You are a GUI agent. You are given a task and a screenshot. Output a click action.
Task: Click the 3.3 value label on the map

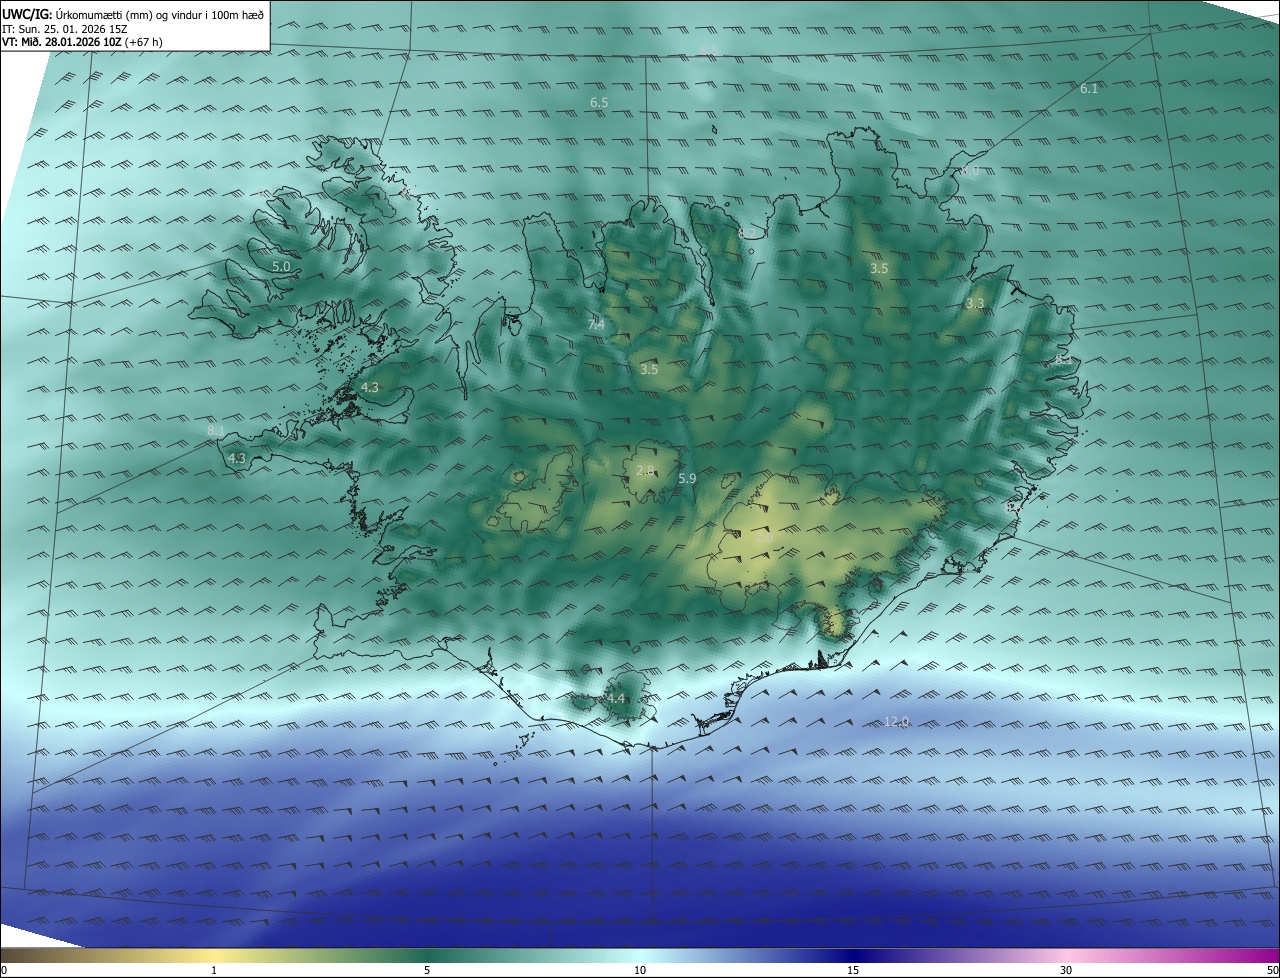[x=975, y=303]
